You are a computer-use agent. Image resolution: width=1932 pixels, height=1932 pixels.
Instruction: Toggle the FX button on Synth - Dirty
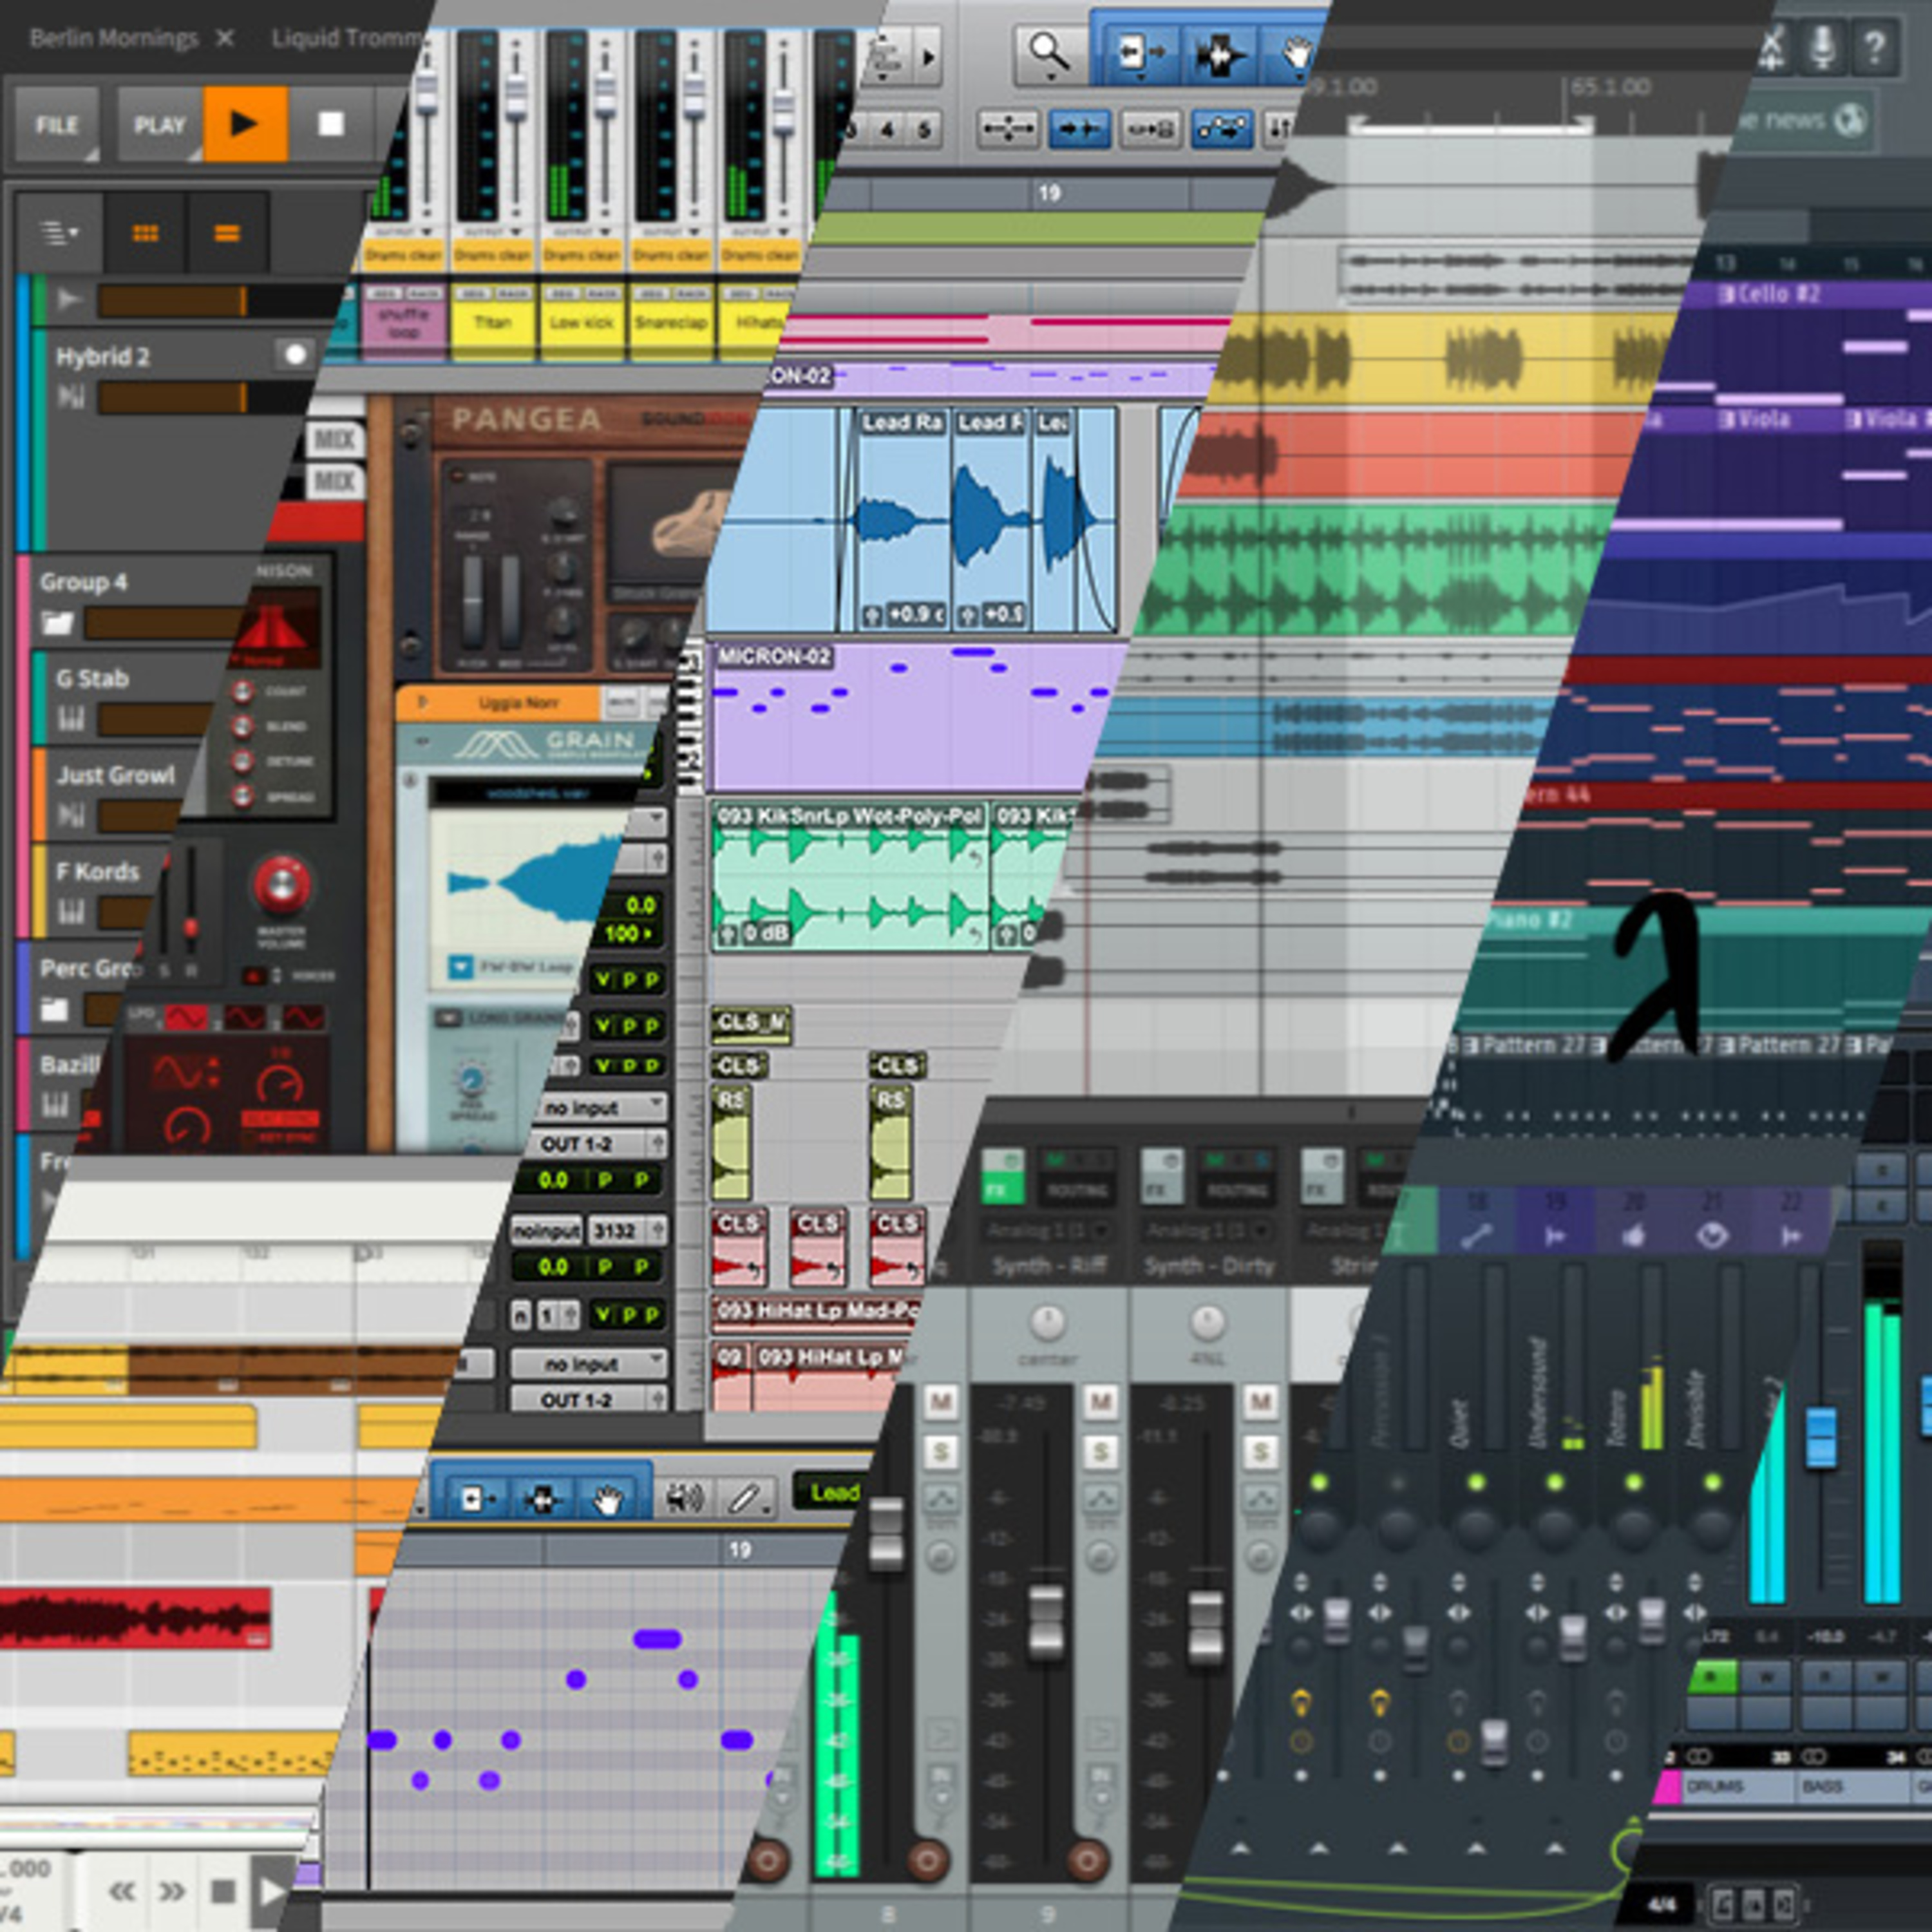(x=1162, y=1177)
